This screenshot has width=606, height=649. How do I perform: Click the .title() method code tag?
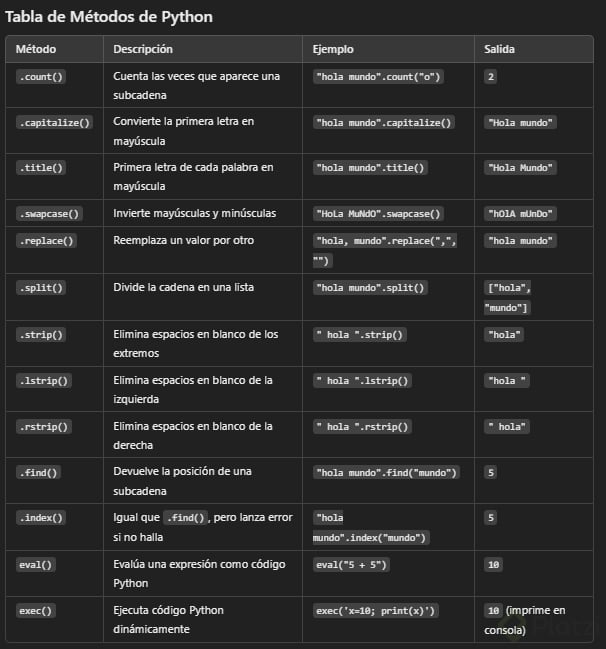[x=41, y=168]
